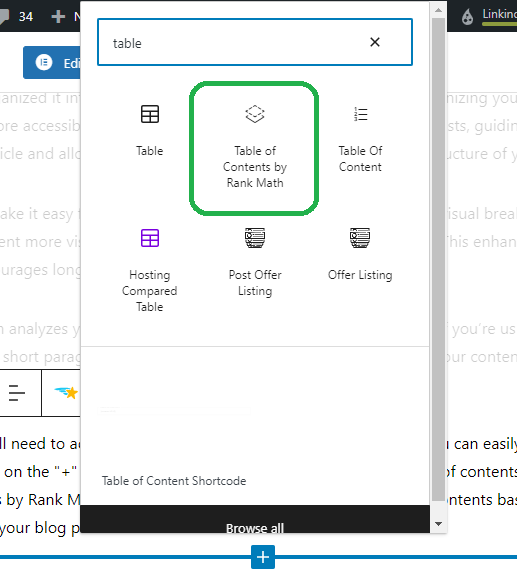
Task: Select the Table of Content Shortcode pattern
Action: [x=174, y=481]
